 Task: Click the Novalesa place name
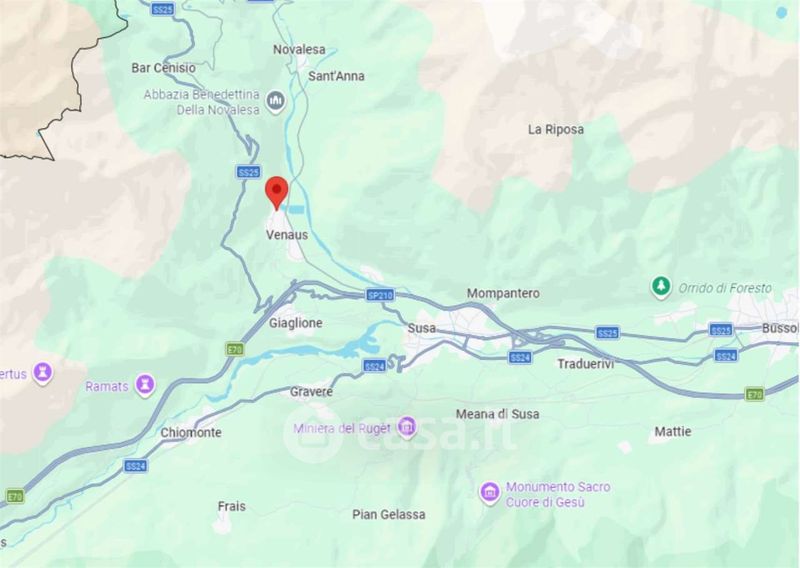299,50
